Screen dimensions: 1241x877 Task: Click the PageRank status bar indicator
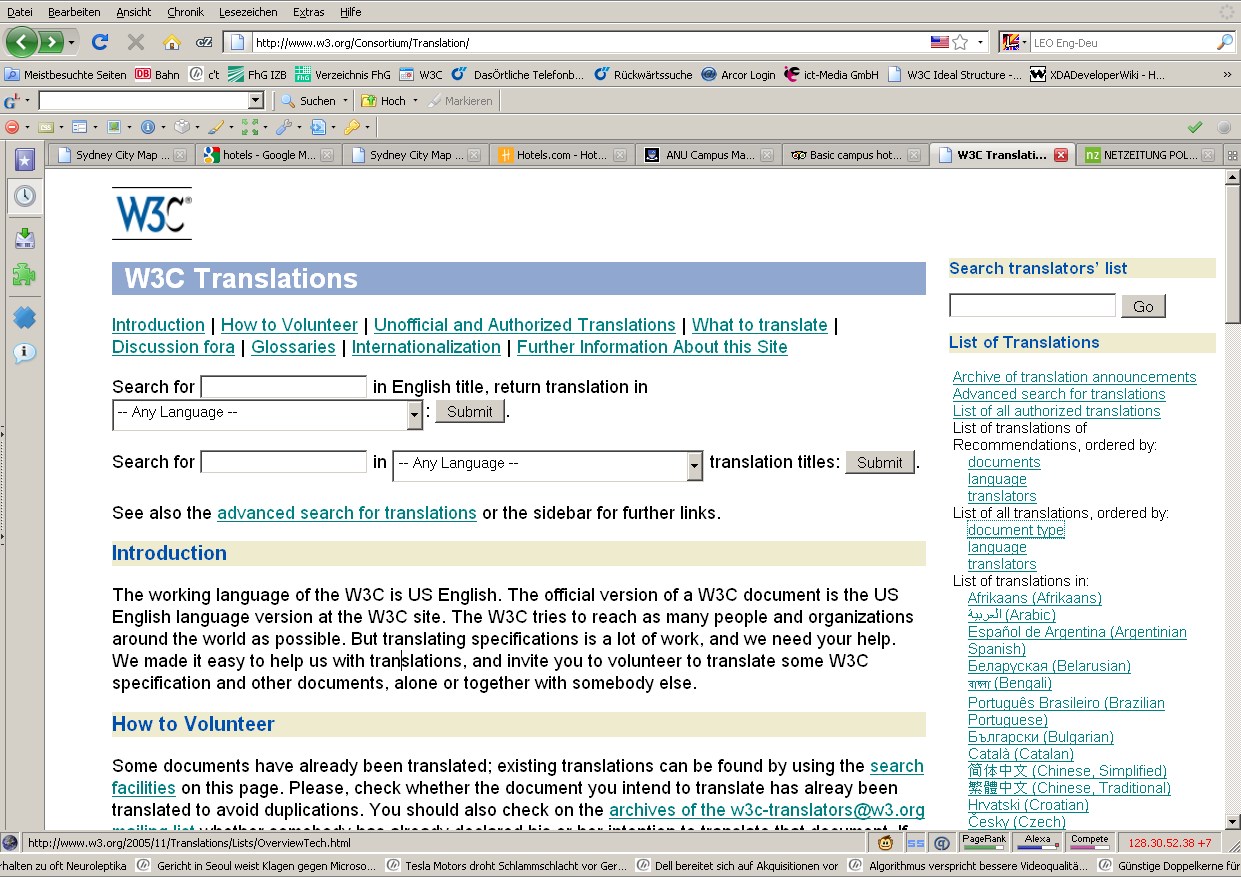pos(984,842)
